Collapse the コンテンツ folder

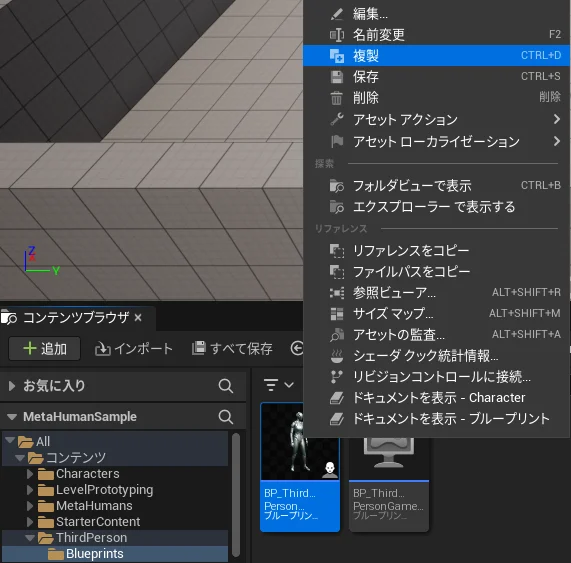20,457
